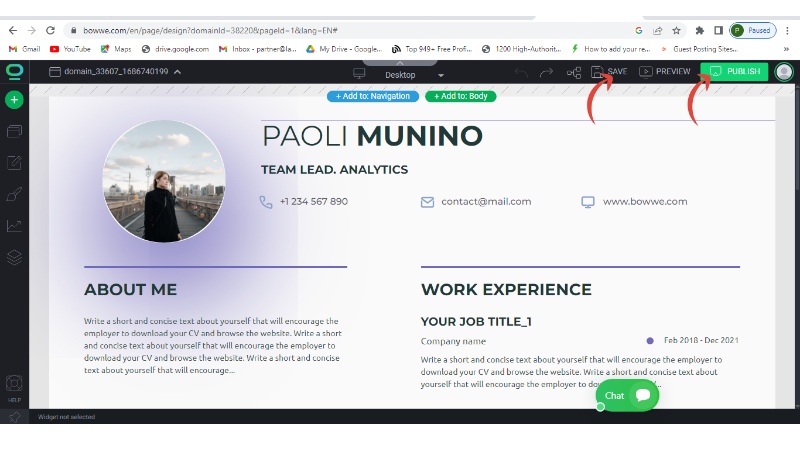Click the undo arrow in top toolbar
The width and height of the screenshot is (800, 449).
point(521,72)
